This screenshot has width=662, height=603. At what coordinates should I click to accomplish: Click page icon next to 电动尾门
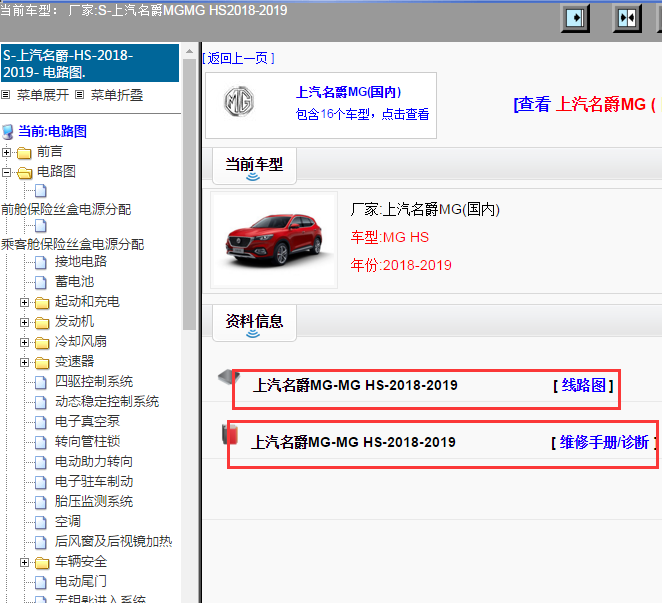point(41,583)
